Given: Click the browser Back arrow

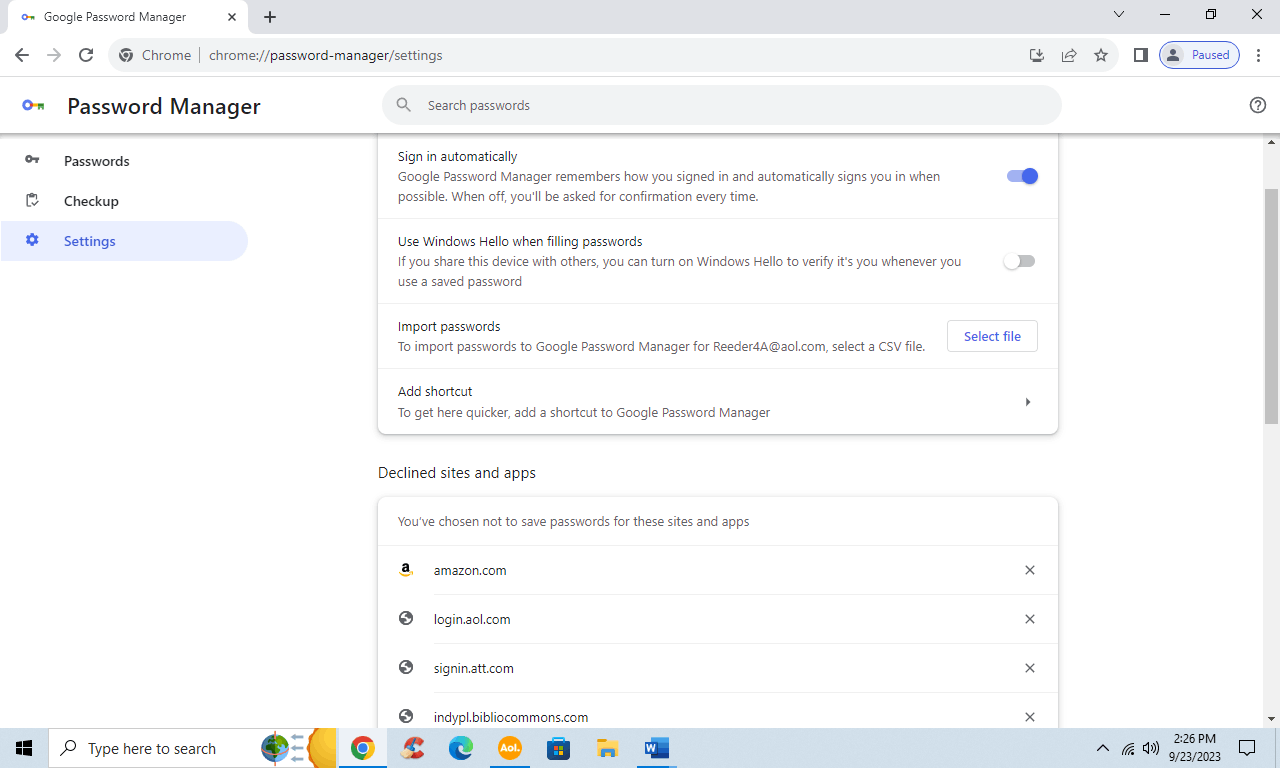Looking at the screenshot, I should [22, 55].
